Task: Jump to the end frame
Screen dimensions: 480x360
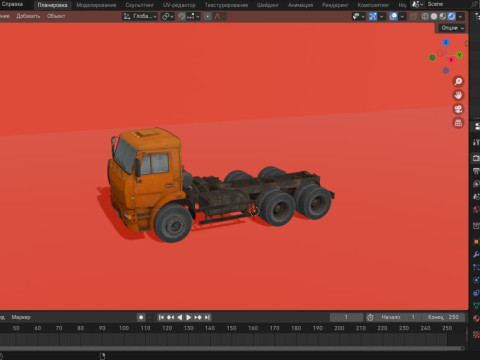Action: (x=207, y=317)
